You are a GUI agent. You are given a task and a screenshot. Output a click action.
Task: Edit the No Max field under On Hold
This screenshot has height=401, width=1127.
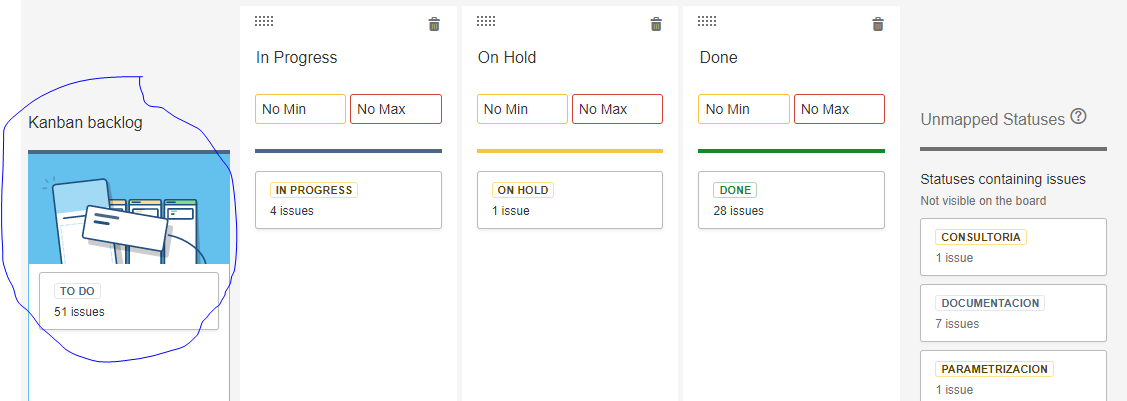[617, 109]
